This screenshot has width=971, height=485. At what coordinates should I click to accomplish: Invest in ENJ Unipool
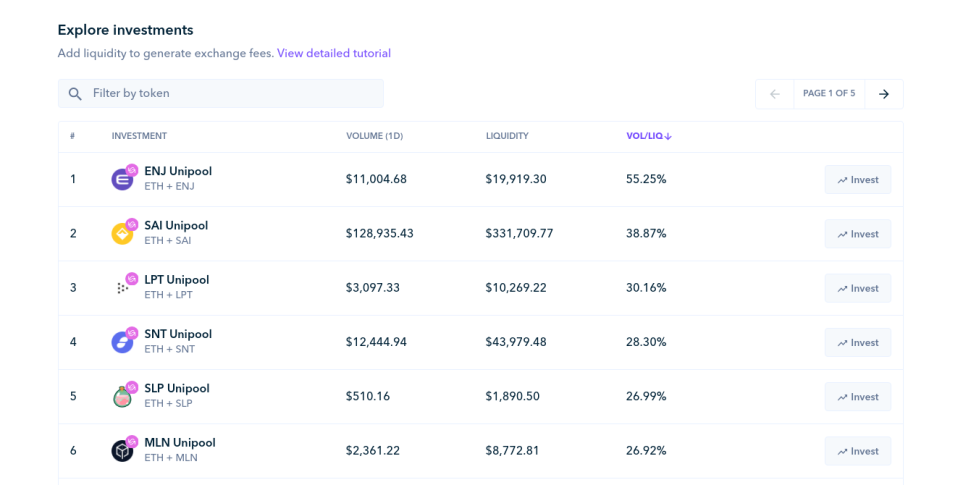(858, 180)
